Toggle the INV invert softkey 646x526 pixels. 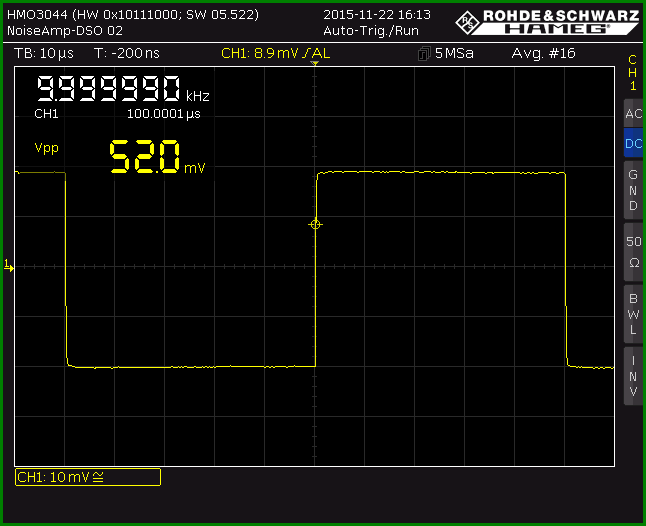(x=633, y=376)
